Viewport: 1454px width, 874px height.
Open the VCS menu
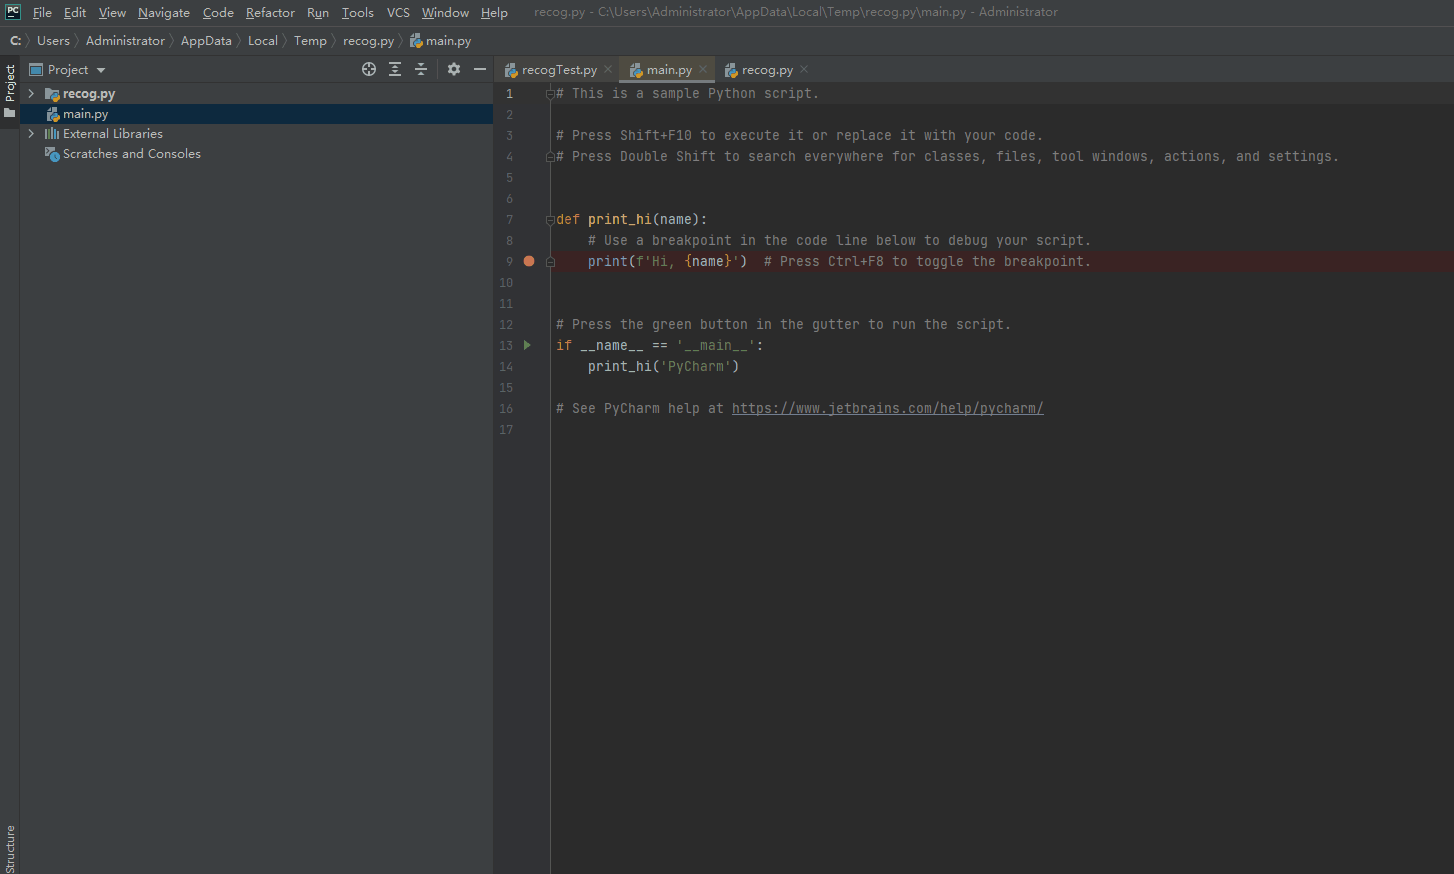pos(398,12)
